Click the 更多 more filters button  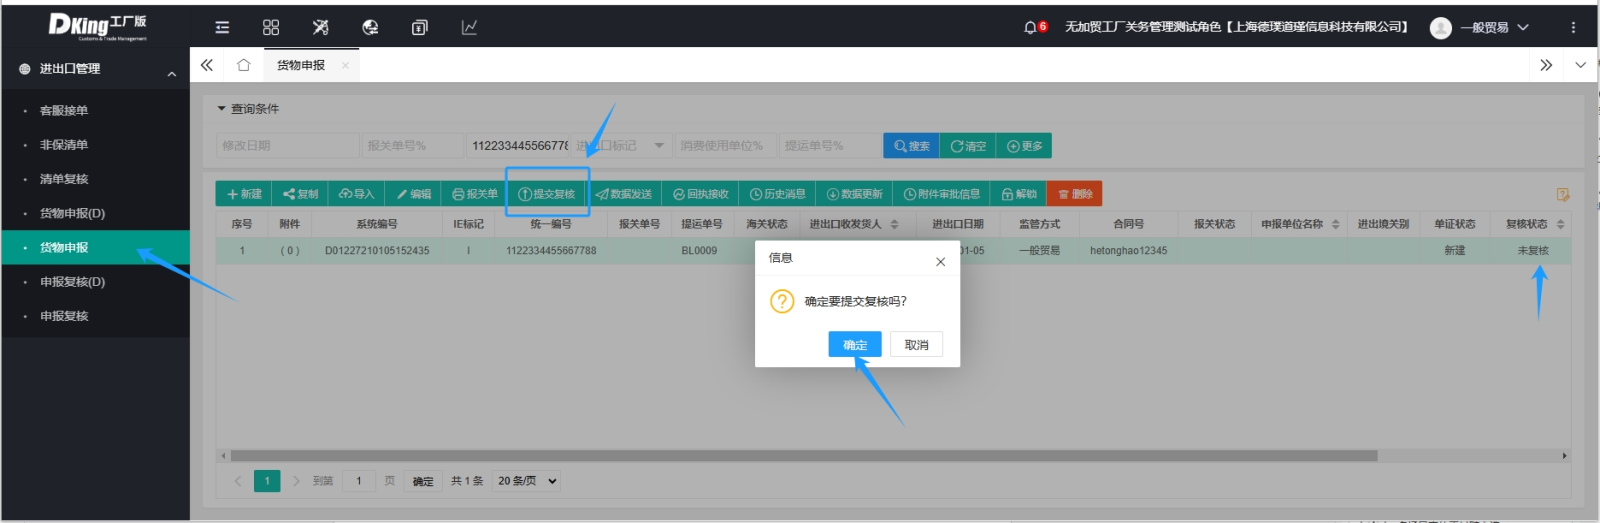click(1024, 146)
